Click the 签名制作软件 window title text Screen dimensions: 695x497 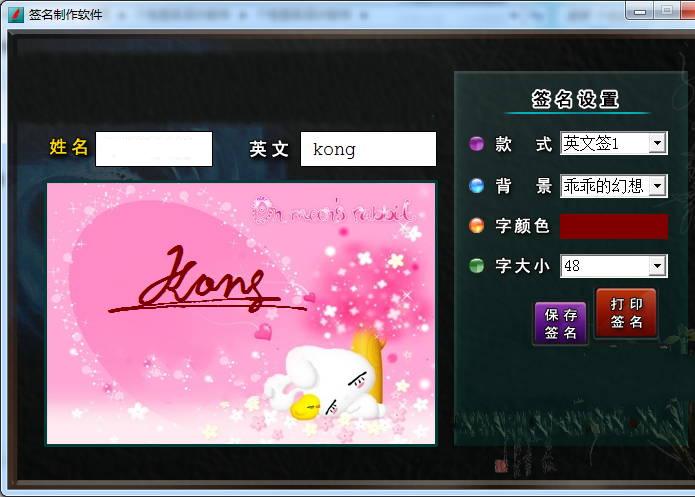[x=65, y=15]
